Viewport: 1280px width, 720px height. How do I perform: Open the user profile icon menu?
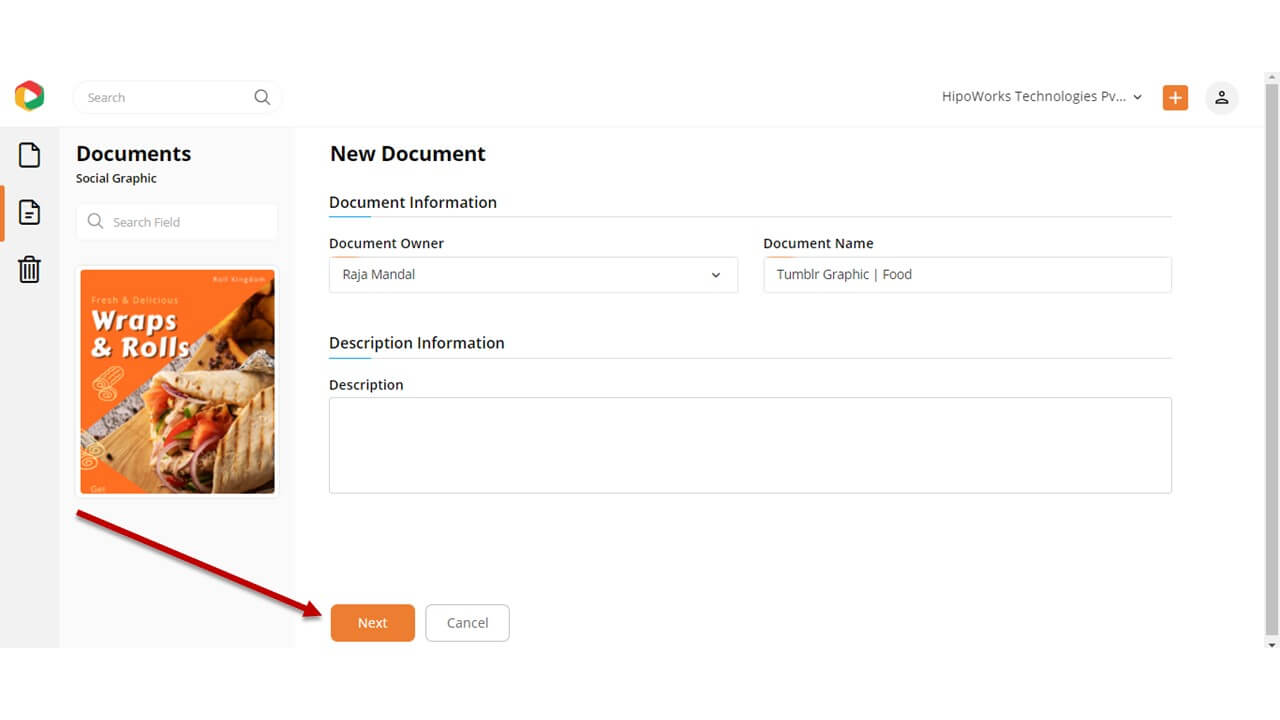(1221, 97)
